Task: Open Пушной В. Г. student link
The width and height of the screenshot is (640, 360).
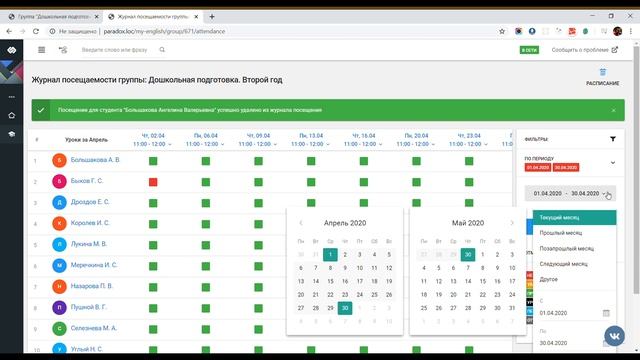Action: [89, 307]
